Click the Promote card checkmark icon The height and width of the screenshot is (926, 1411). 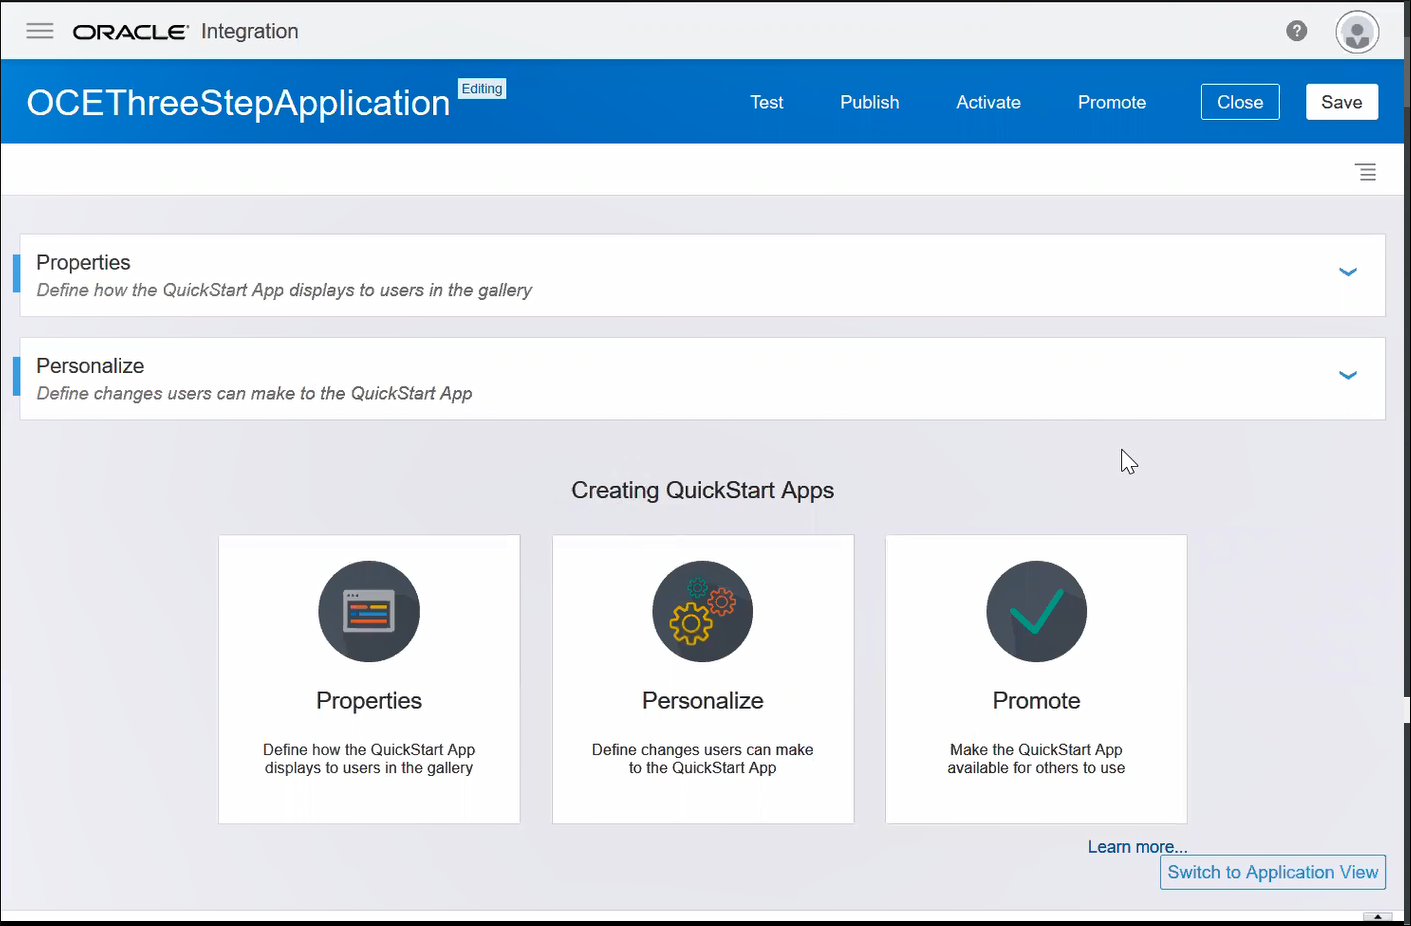coord(1036,611)
